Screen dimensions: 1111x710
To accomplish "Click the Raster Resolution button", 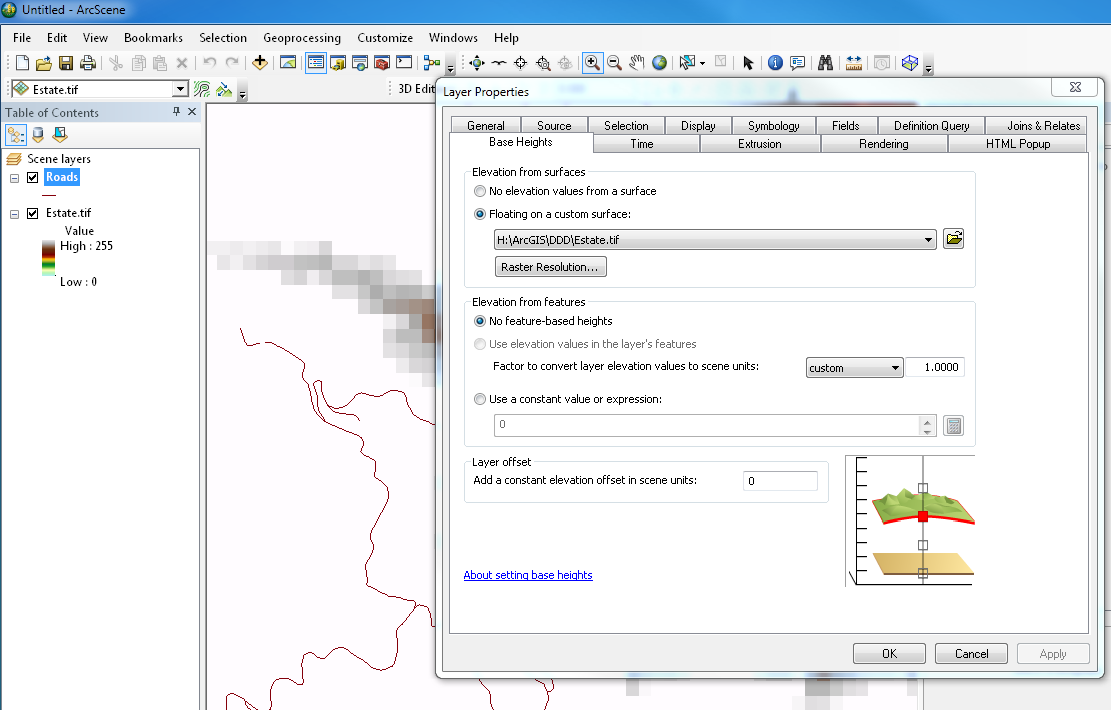I will click(550, 267).
